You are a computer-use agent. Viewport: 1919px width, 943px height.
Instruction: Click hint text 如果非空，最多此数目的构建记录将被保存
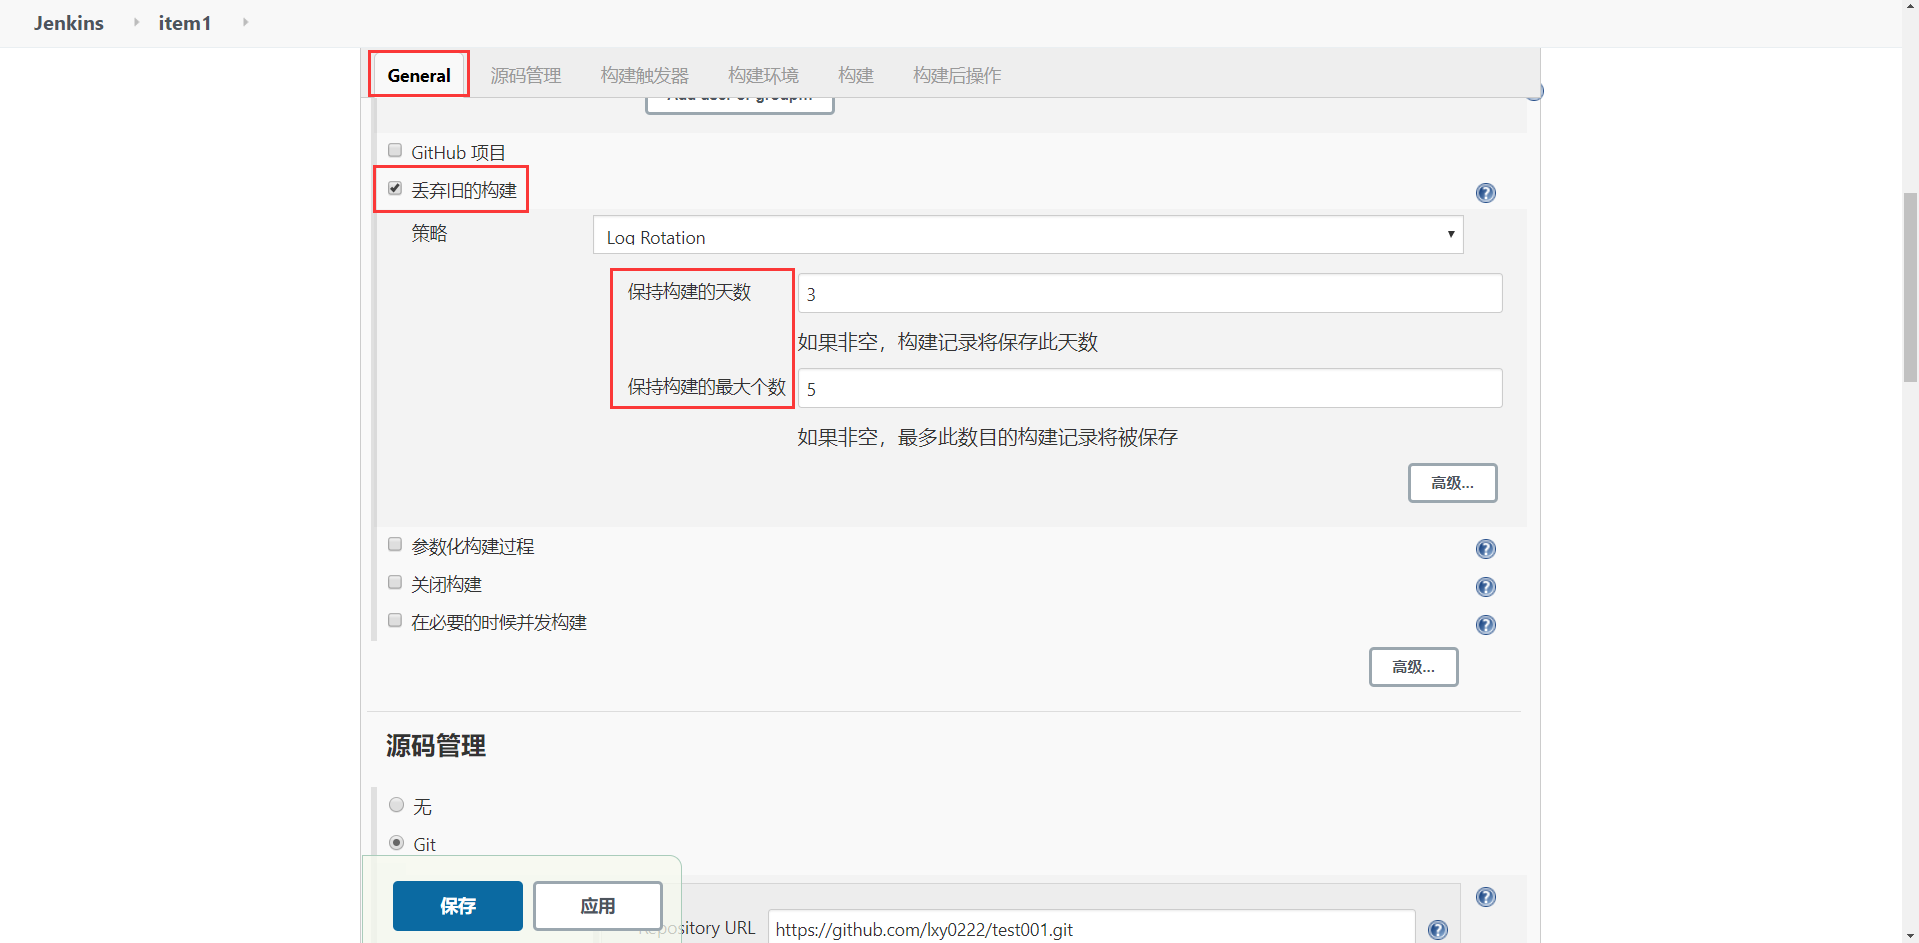(988, 437)
